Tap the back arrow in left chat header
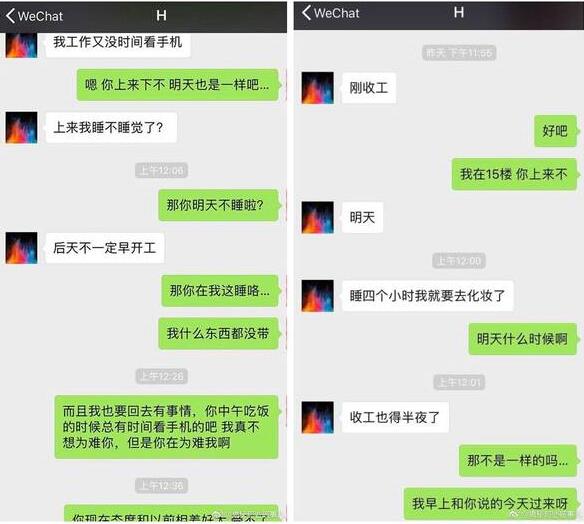The width and height of the screenshot is (584, 524). 10,16
